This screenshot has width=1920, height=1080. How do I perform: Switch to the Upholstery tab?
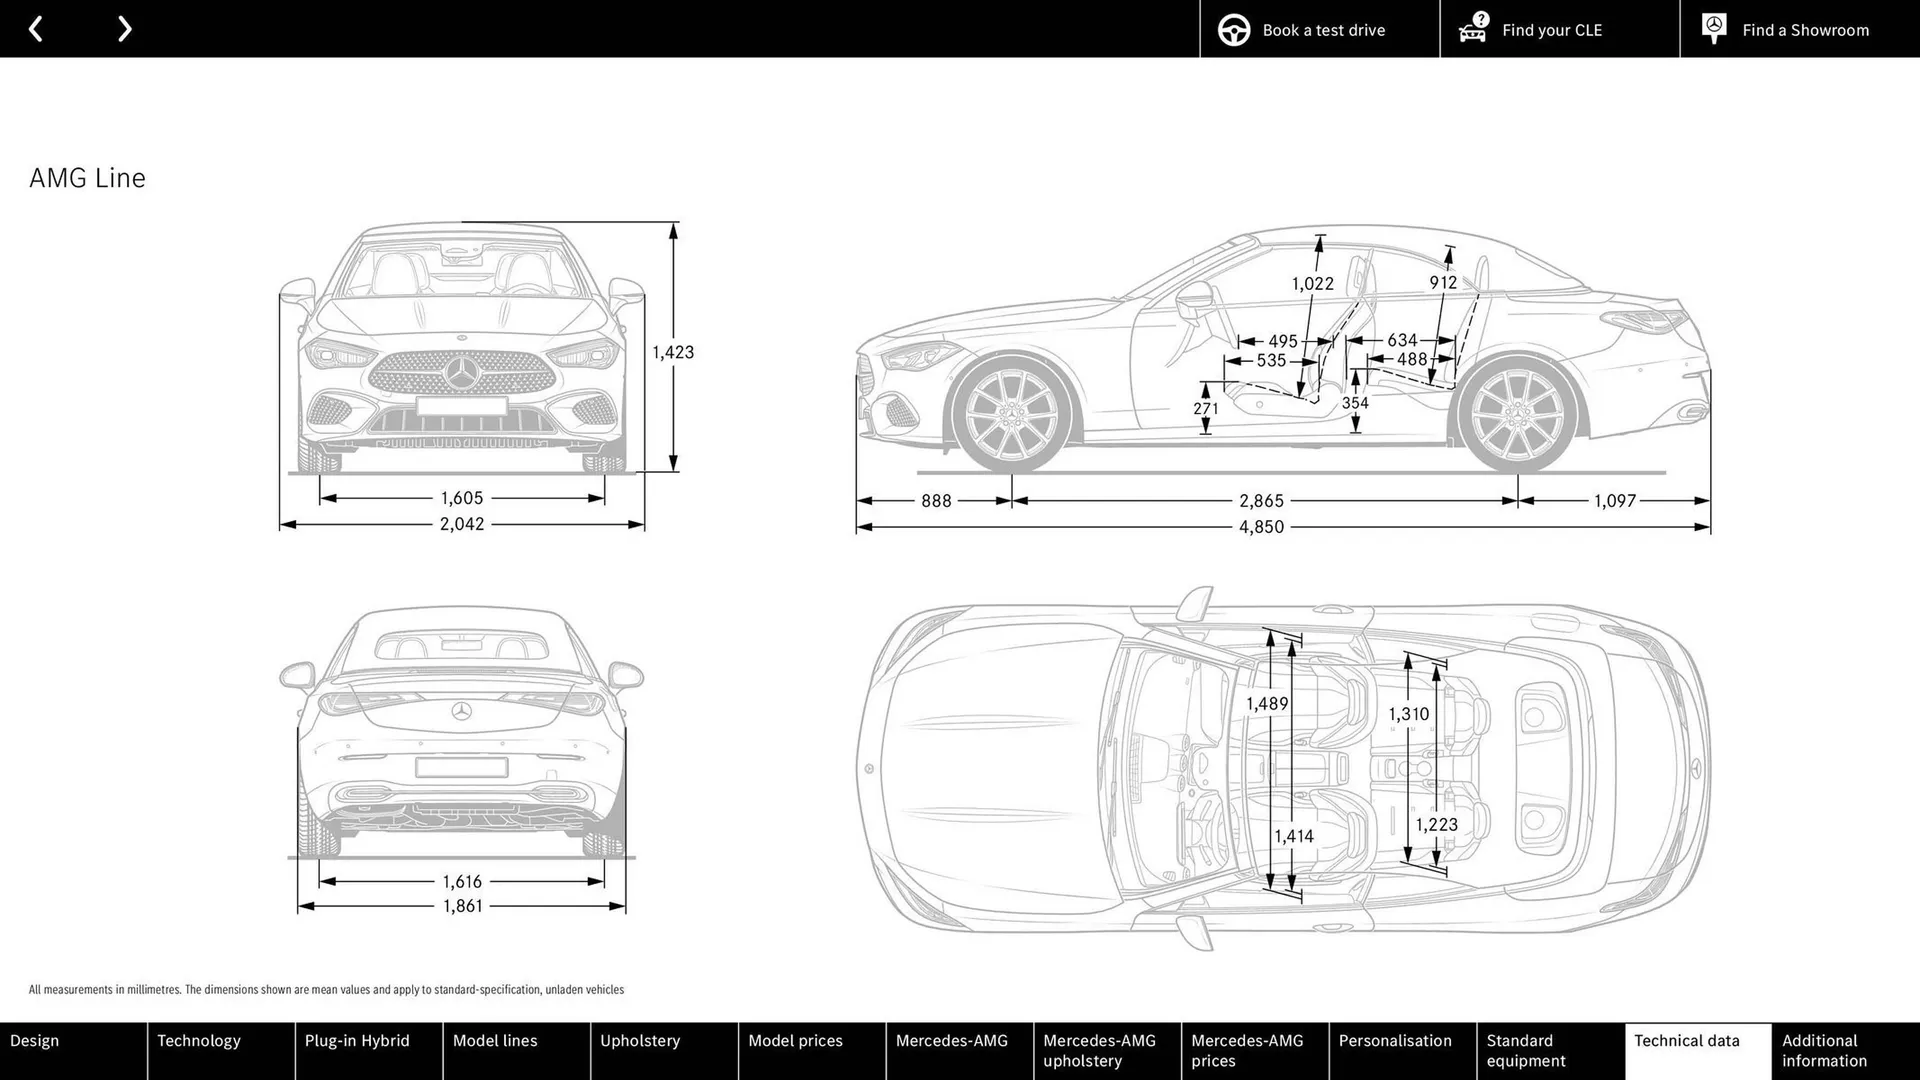click(x=640, y=1040)
